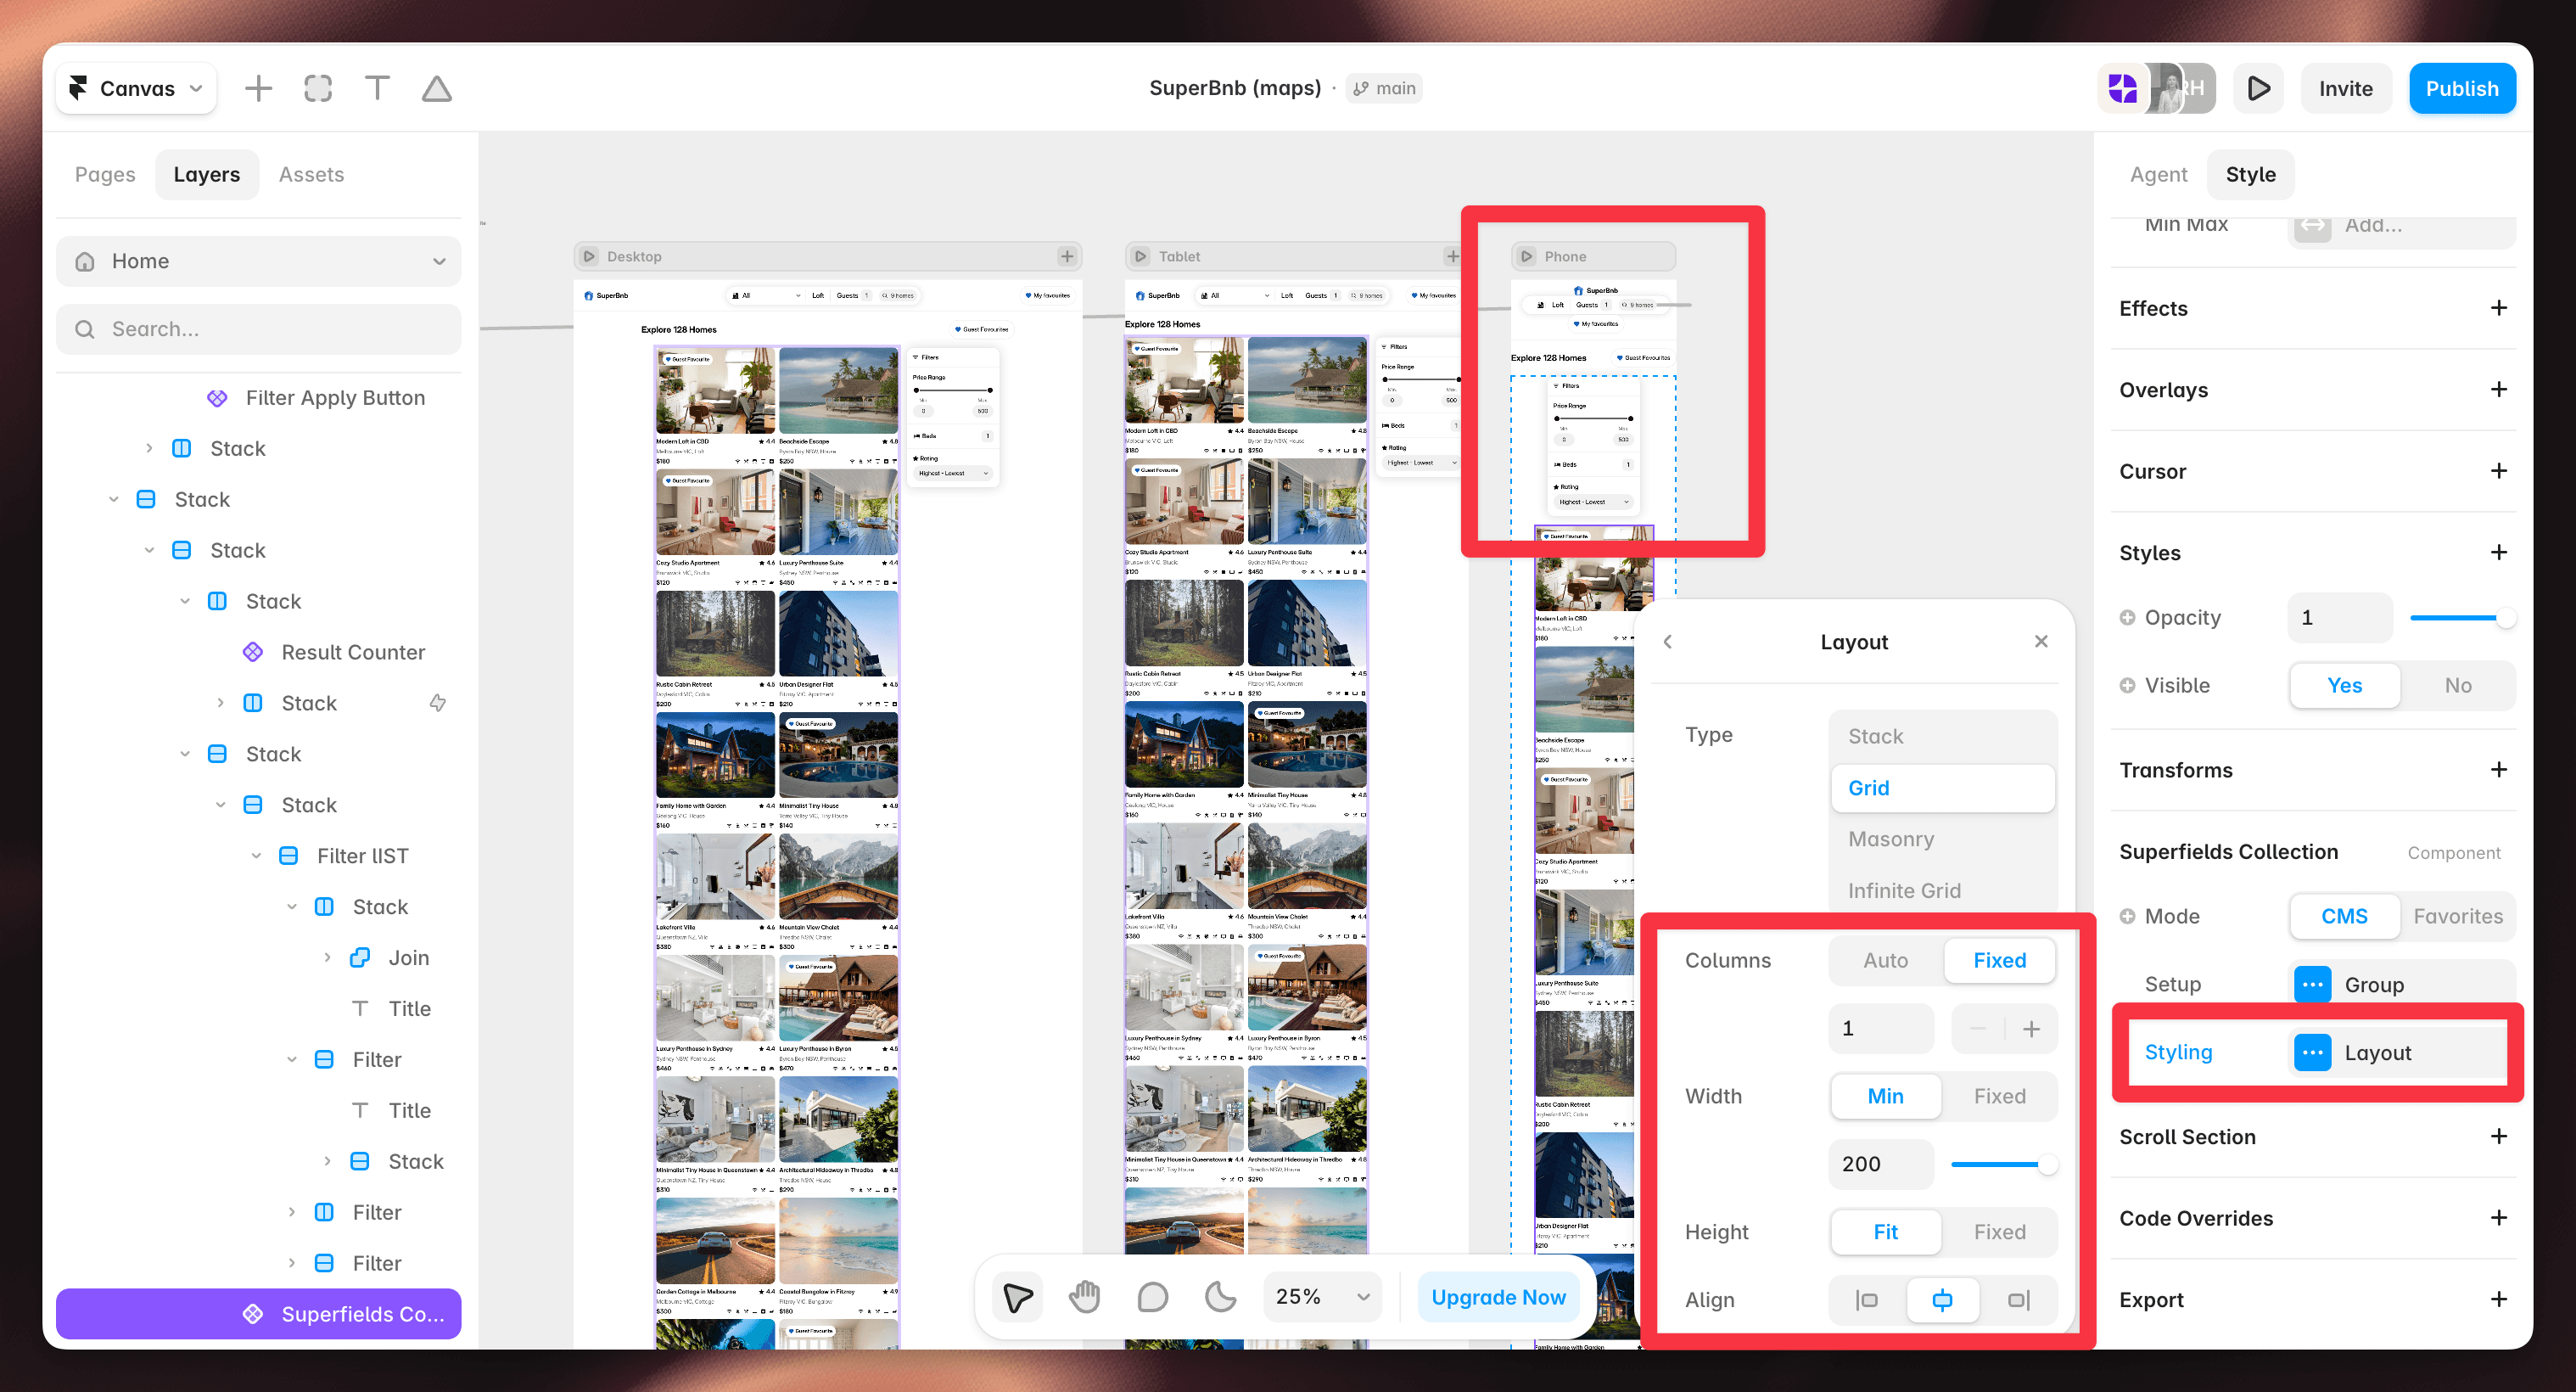
Task: Set Height to Fit
Action: tap(1885, 1232)
